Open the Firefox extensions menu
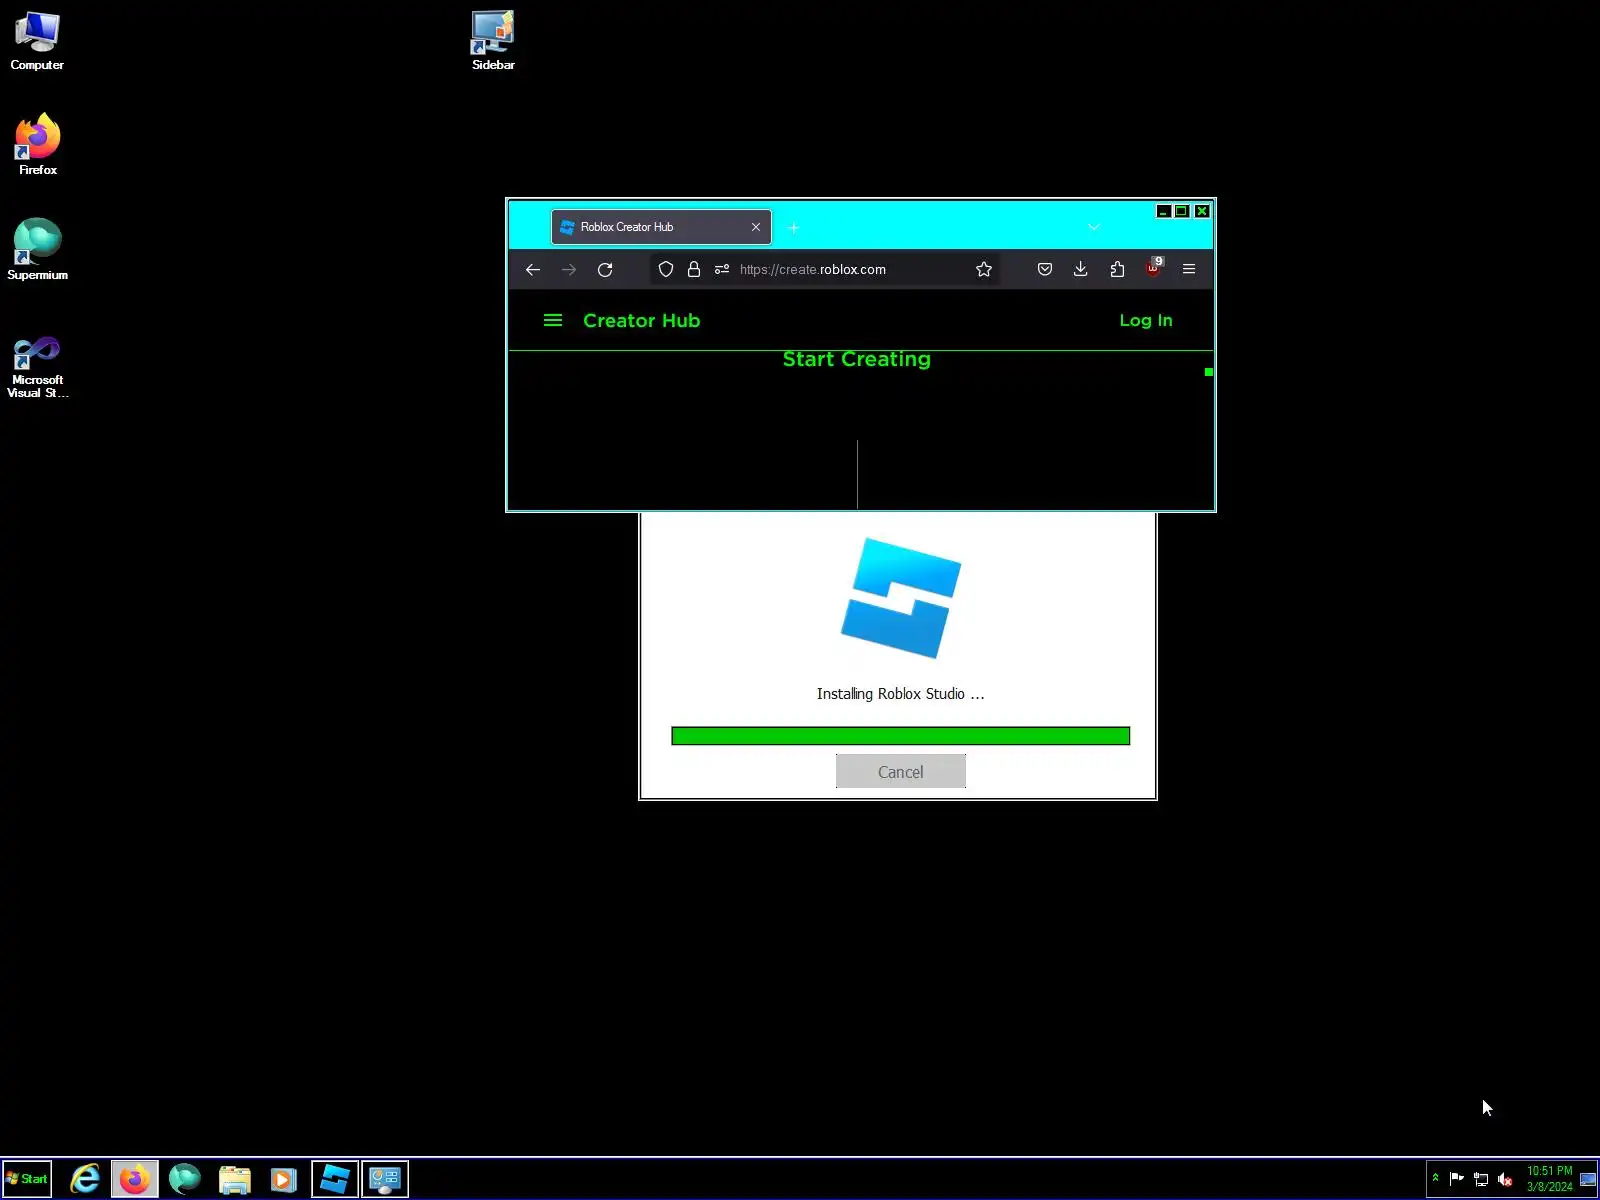 (1117, 269)
